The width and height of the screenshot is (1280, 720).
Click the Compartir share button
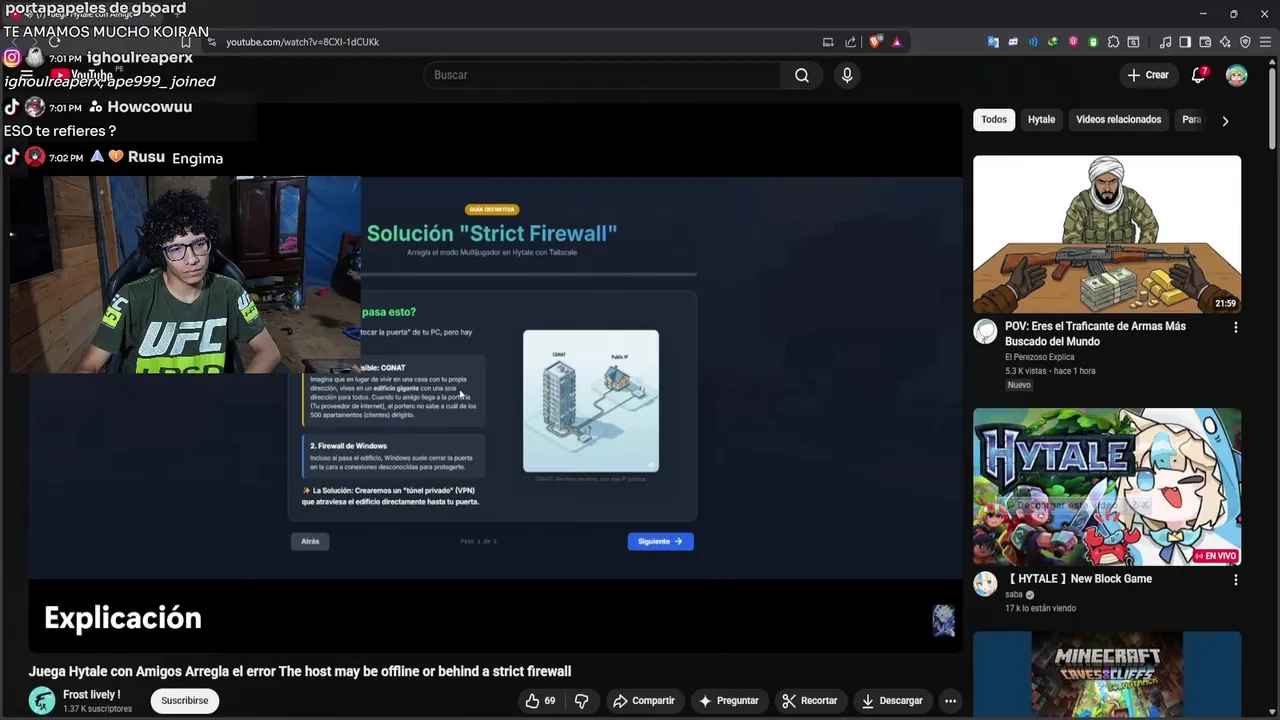pos(643,701)
